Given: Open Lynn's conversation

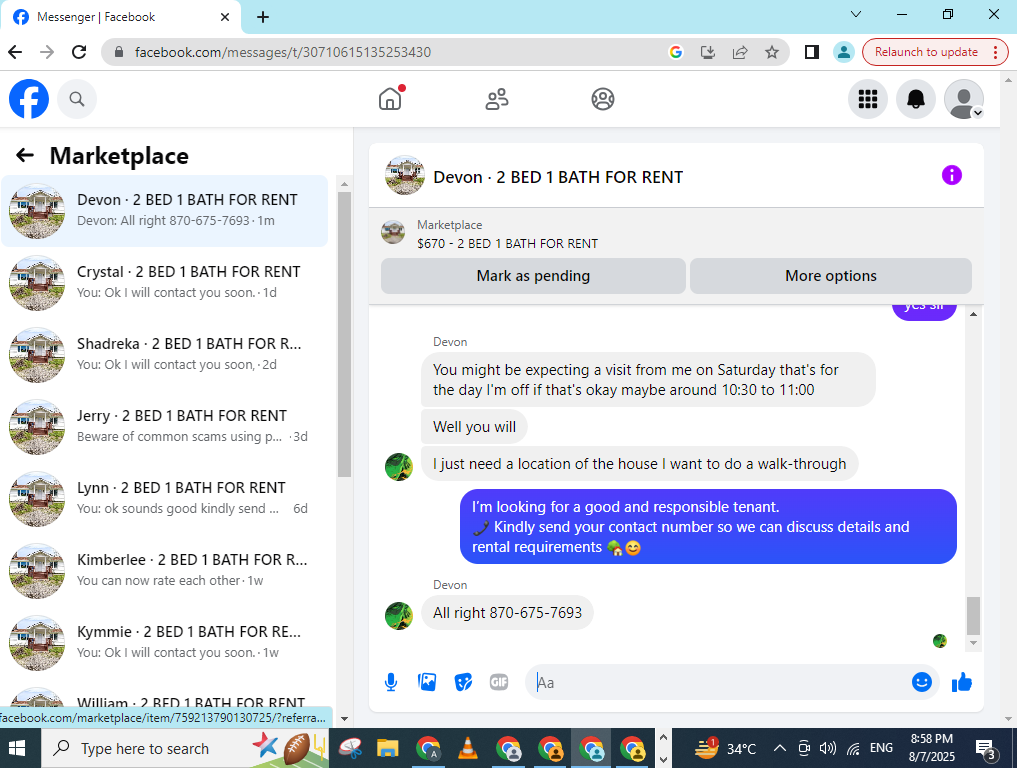Looking at the screenshot, I should click(x=165, y=499).
